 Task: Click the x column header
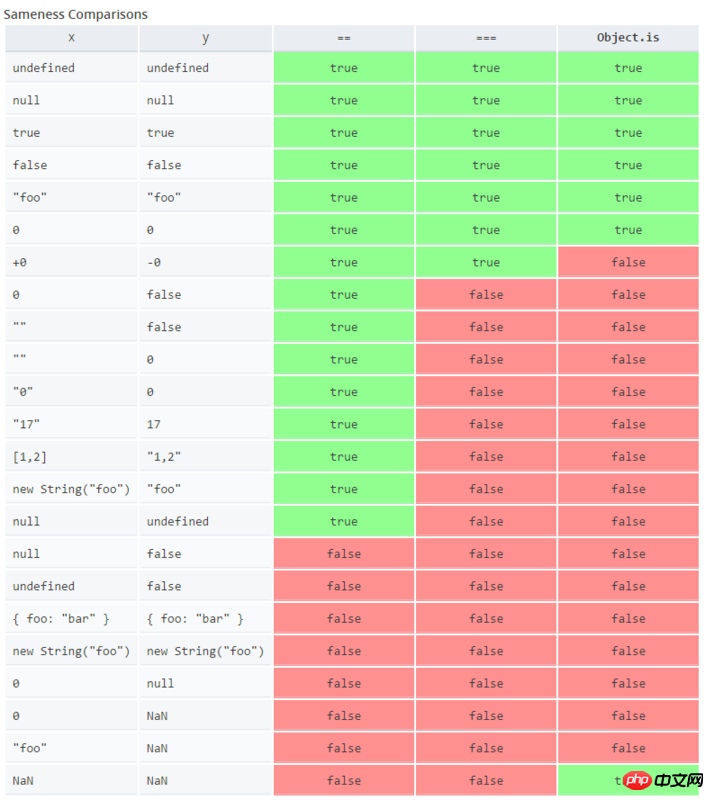[71, 38]
